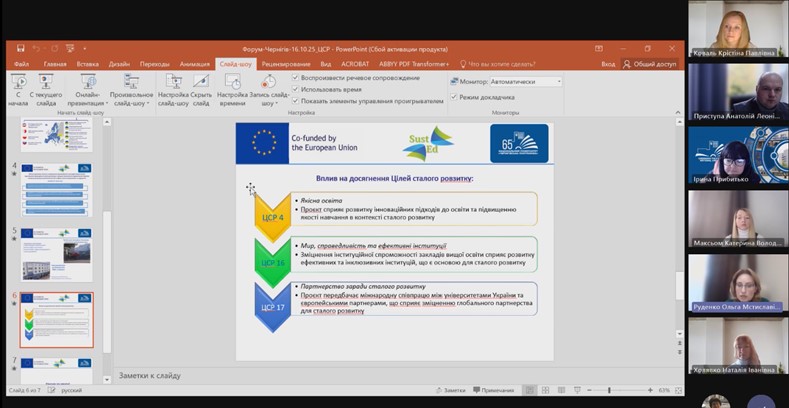
Task: Click Общий доступ share button
Action: [649, 63]
